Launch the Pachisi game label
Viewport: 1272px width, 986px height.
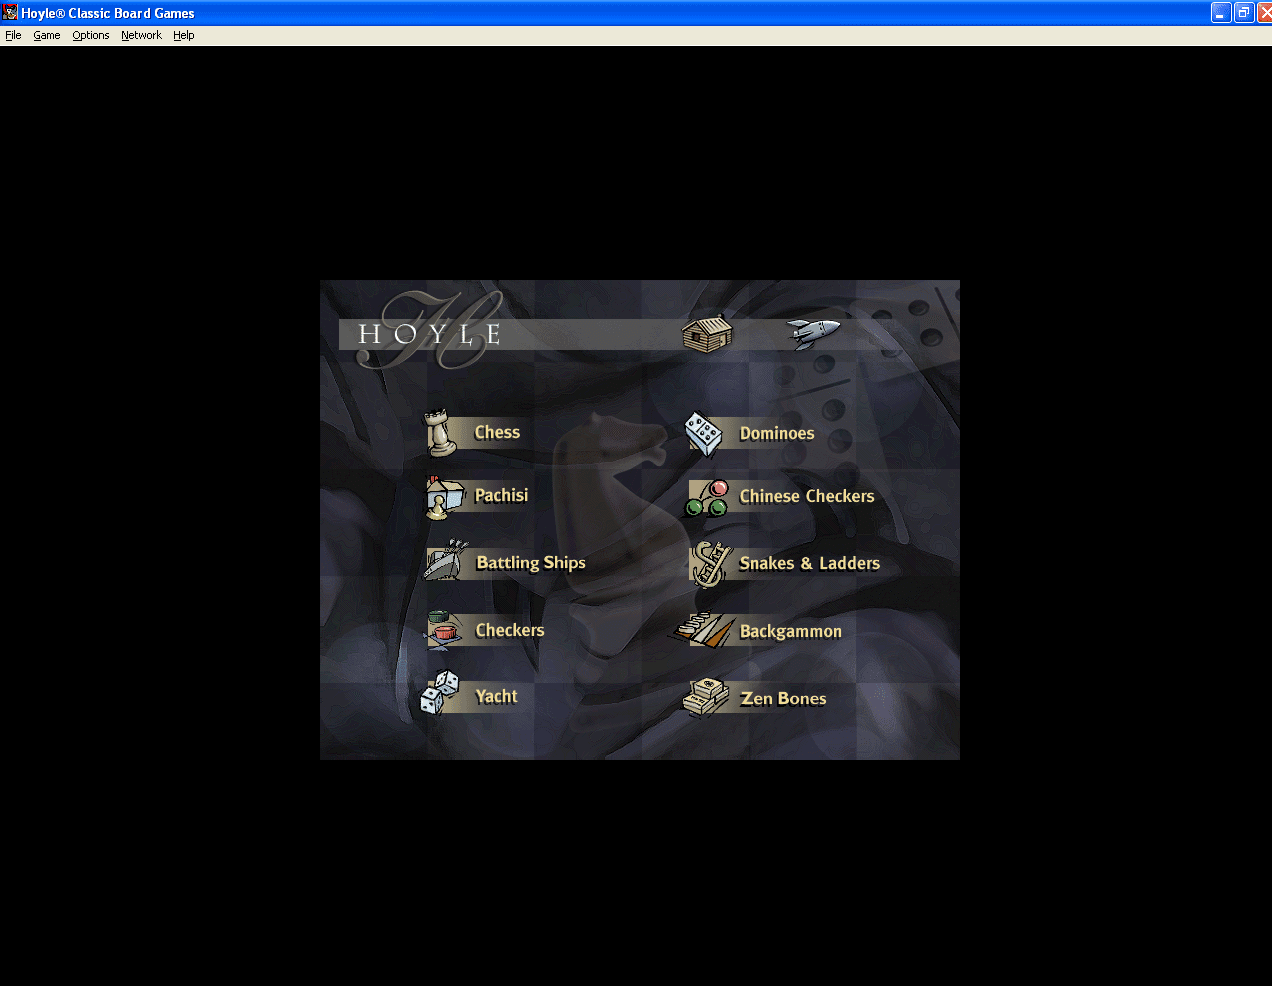[x=501, y=495]
